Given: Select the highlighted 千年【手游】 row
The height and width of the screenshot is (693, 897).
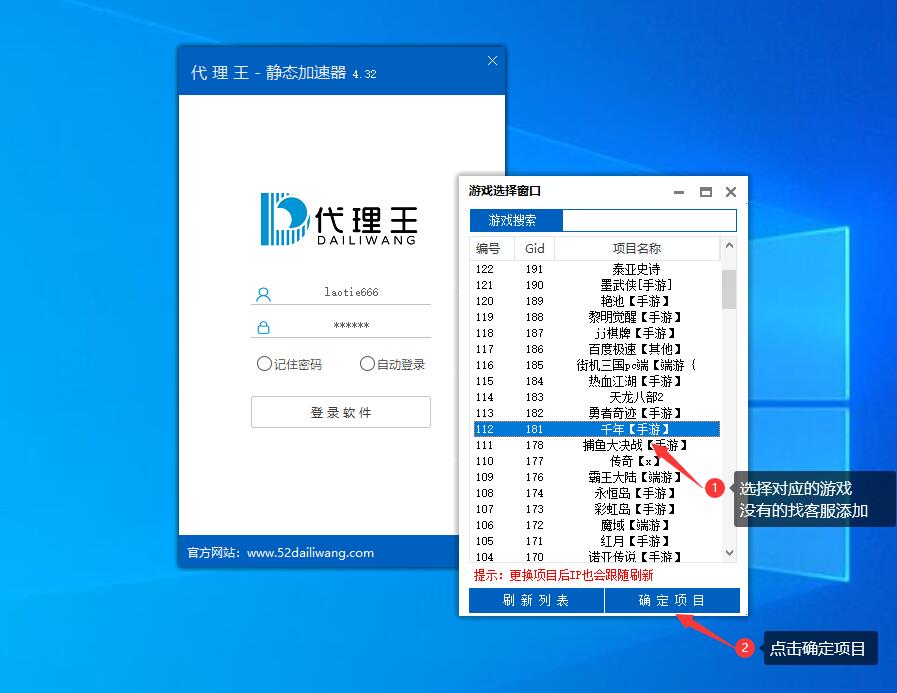Looking at the screenshot, I should coord(597,429).
